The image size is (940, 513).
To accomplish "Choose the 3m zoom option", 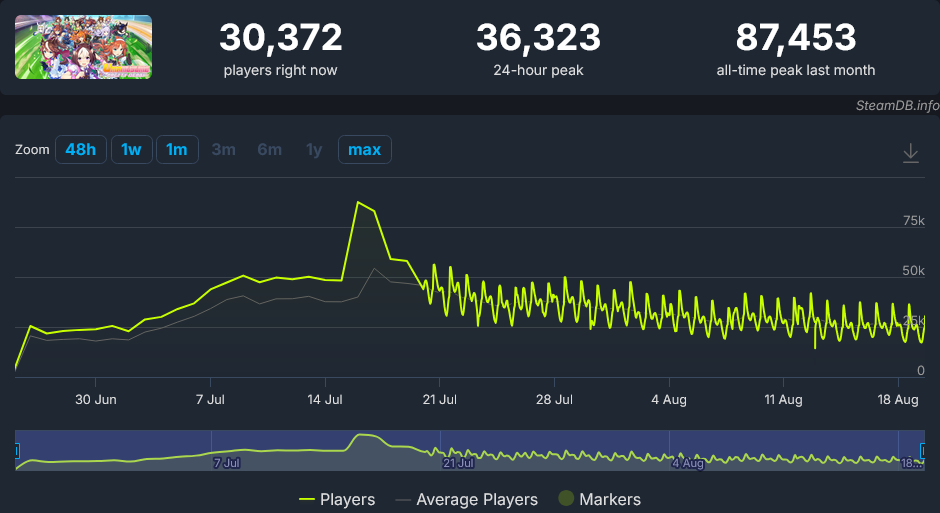I will pos(223,150).
